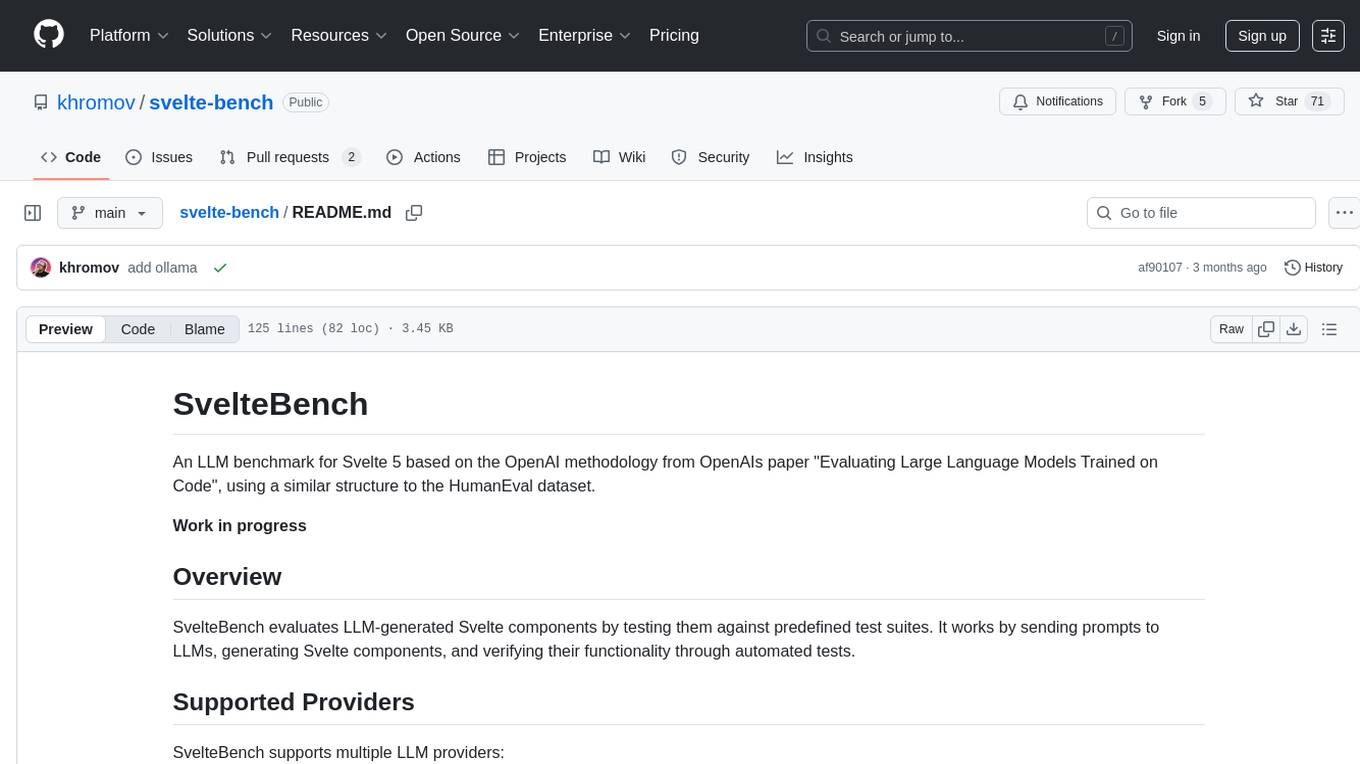Open commit af90107
This screenshot has height=764, width=1360.
pyautogui.click(x=1160, y=268)
